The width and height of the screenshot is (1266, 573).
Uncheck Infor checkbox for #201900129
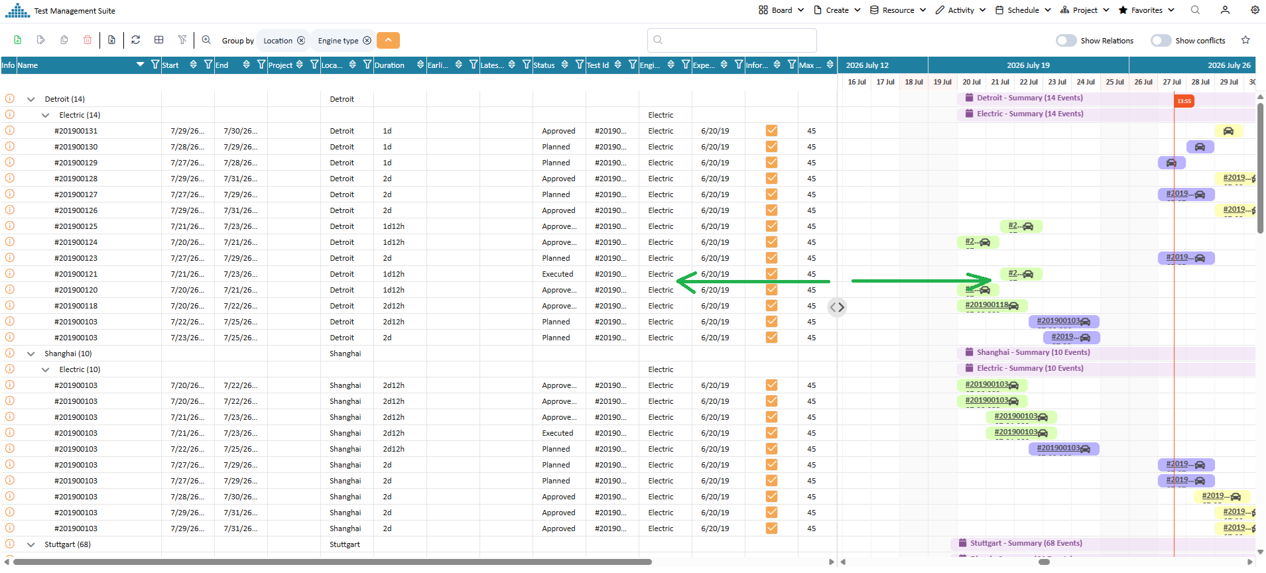point(771,163)
